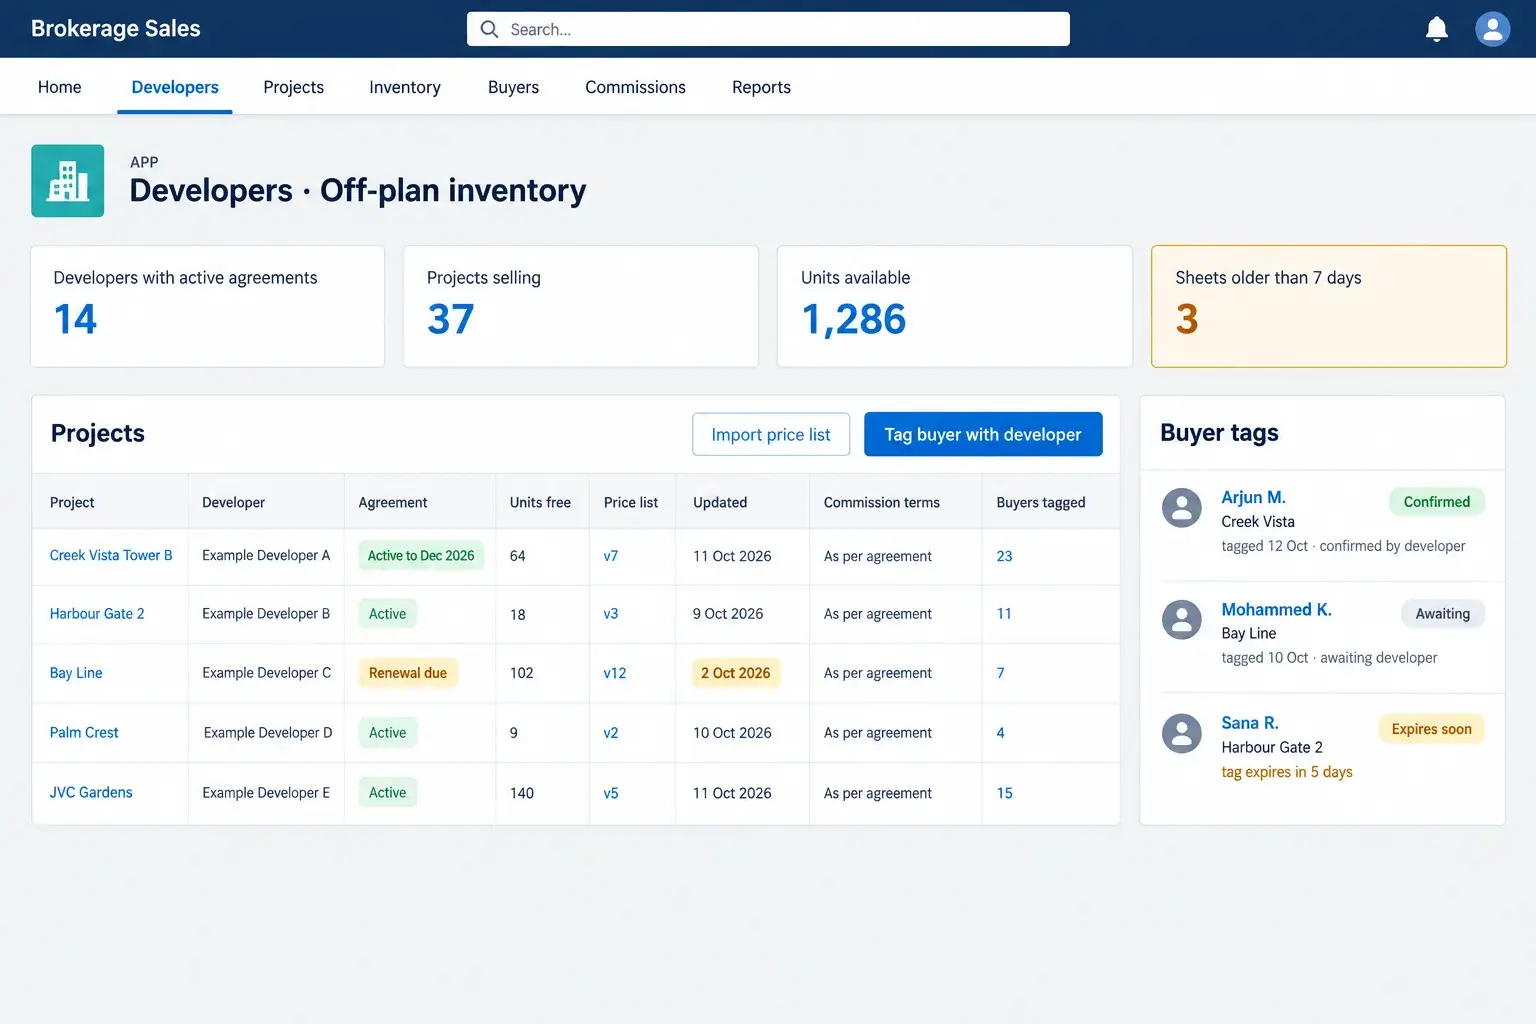Open the Harbour Gate 2 project link
This screenshot has width=1536, height=1024.
coord(97,613)
